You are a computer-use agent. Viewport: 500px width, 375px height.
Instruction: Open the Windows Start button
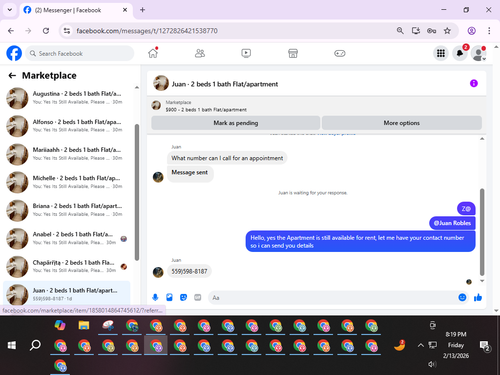pyautogui.click(x=12, y=345)
